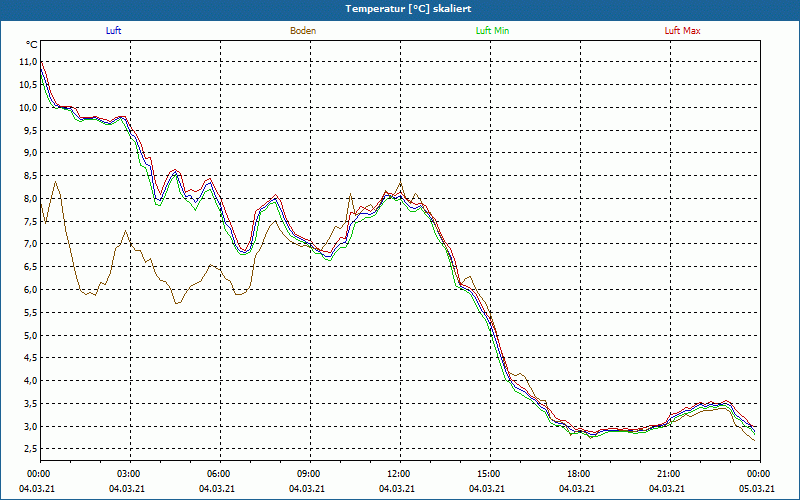Click the 12:00 time axis label
The image size is (800, 500).
[x=400, y=474]
